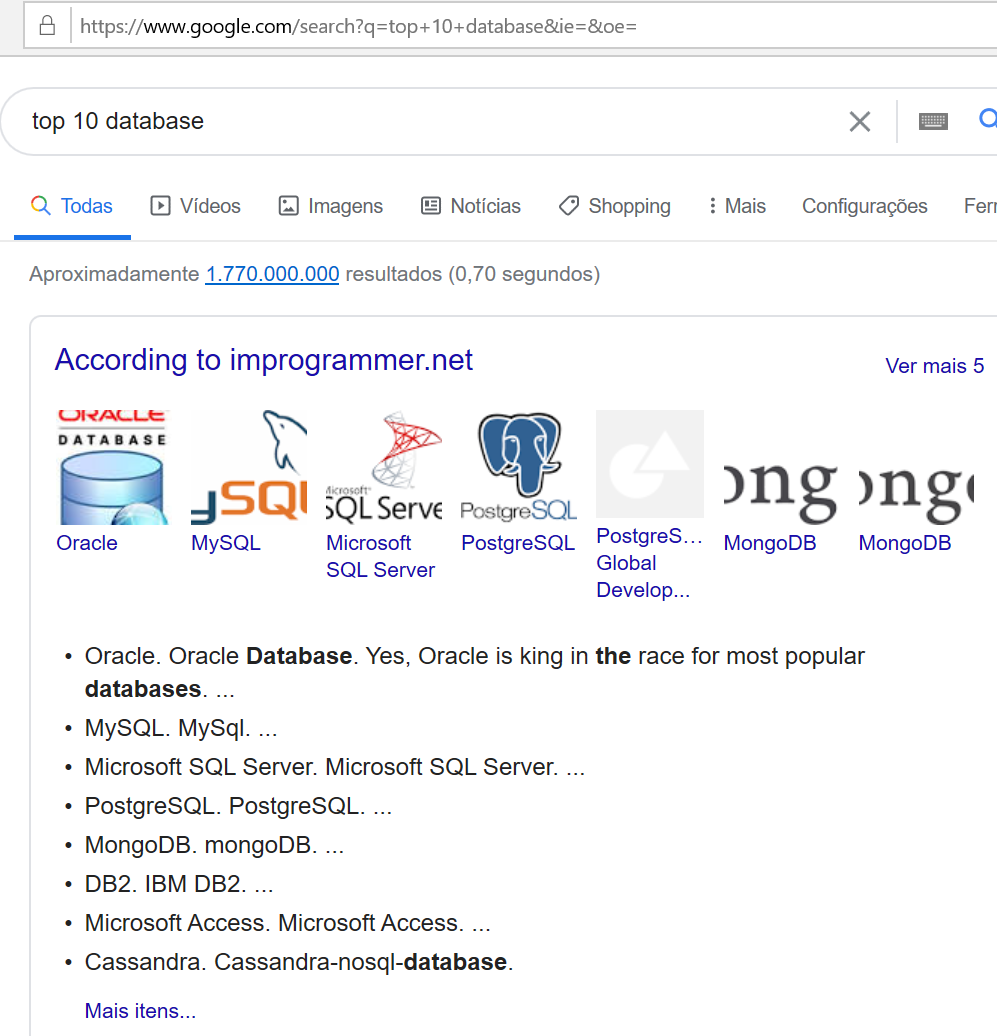Click the 'MongoDB. mongoDB.' bullet text
997x1036 pixels.
point(214,845)
